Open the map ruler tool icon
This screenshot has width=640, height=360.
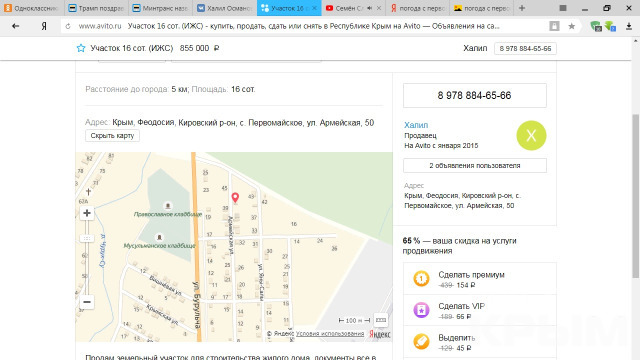pos(381,320)
